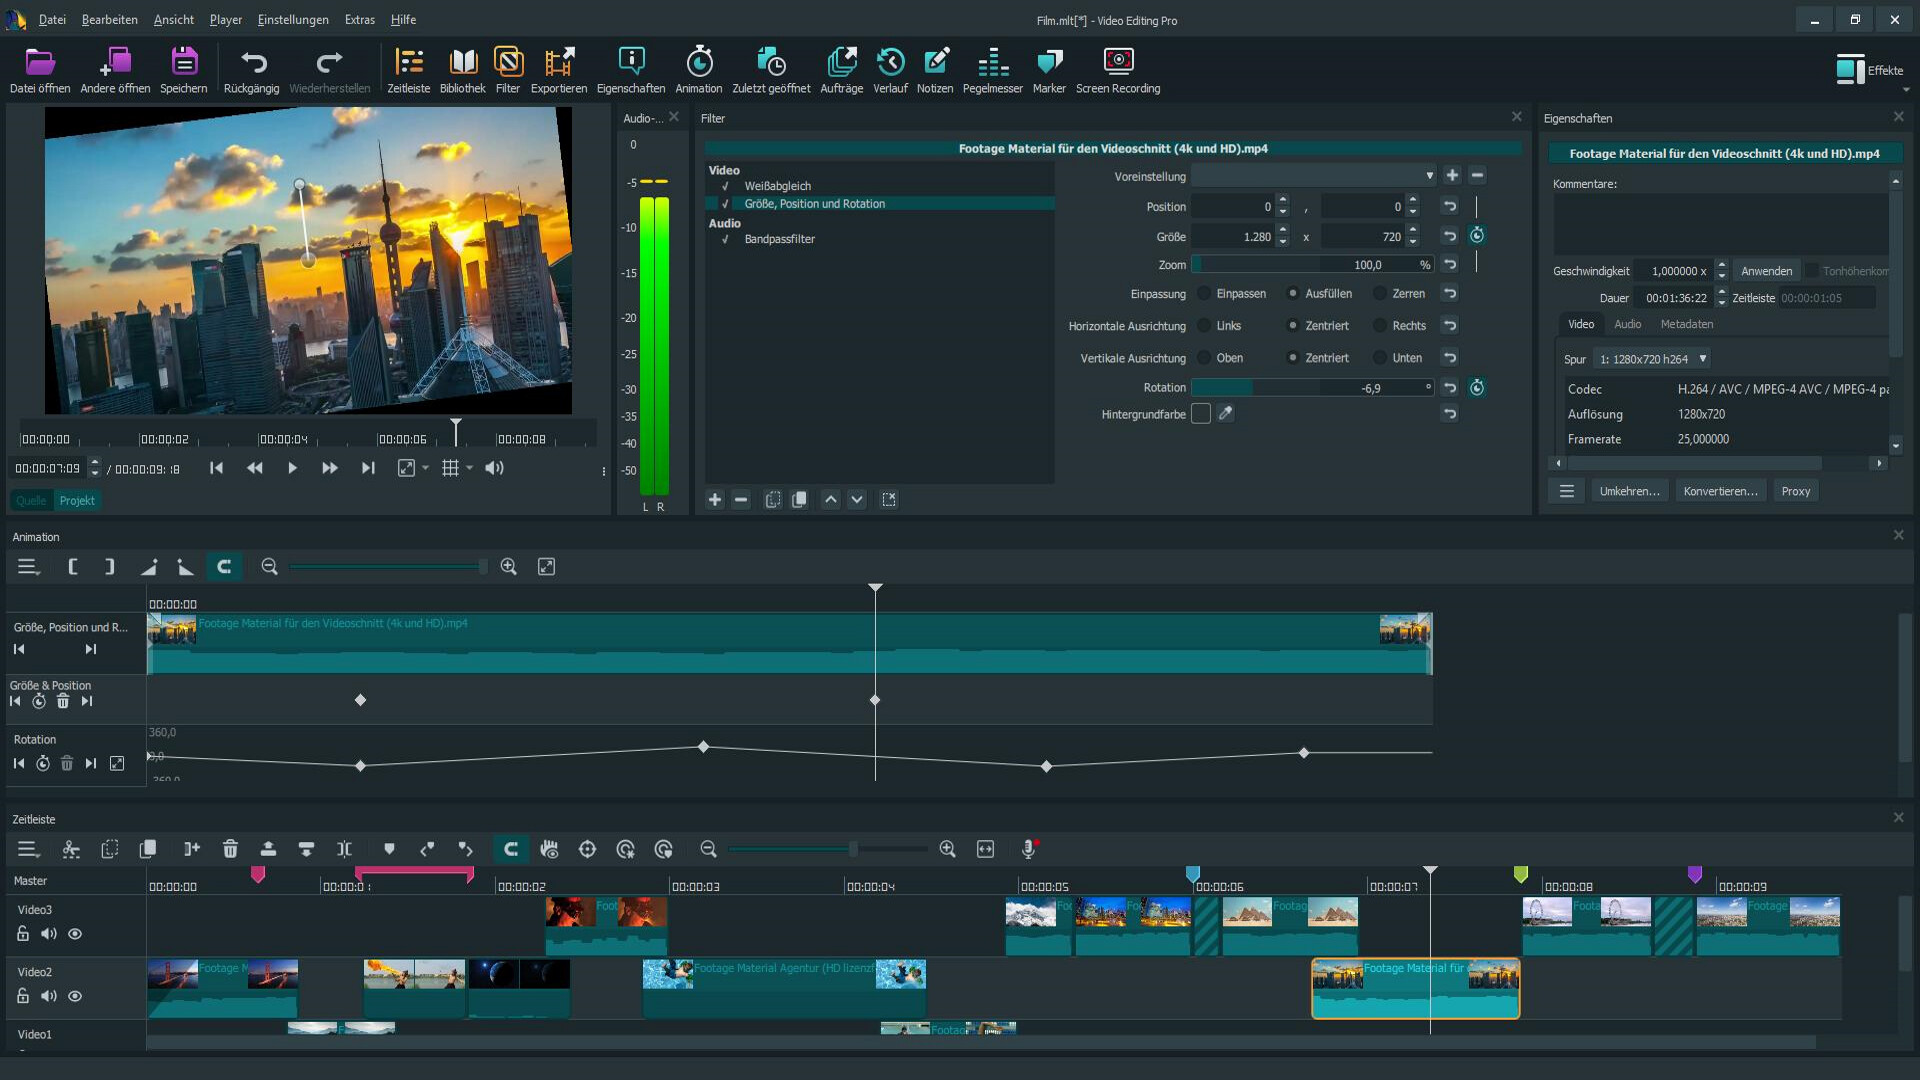Open the Voreinstellung dropdown in the filter panel
Image resolution: width=1920 pixels, height=1080 pixels.
(1432, 175)
